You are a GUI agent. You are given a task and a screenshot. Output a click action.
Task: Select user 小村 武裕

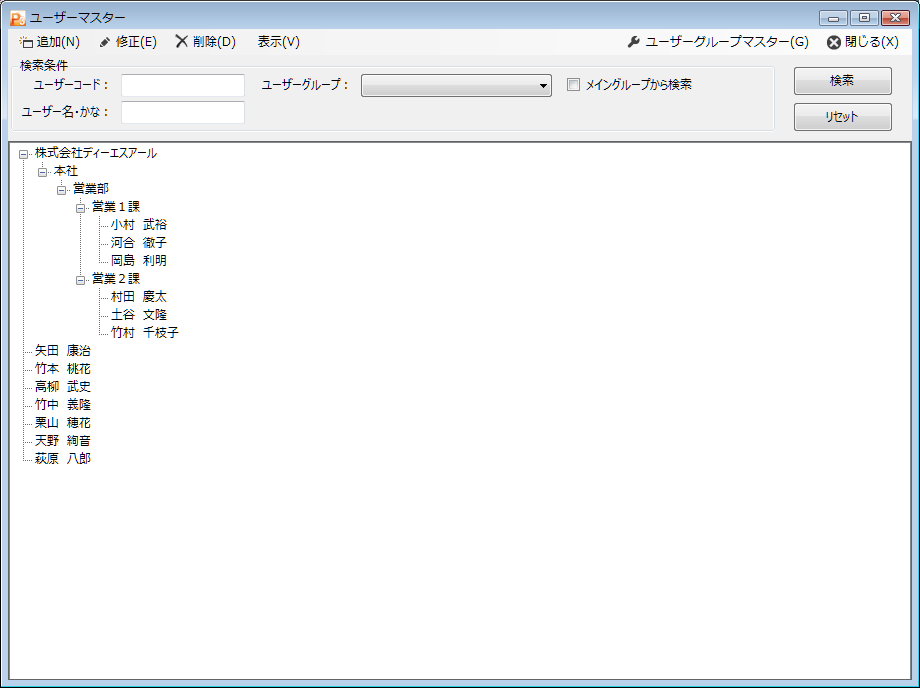click(x=139, y=225)
